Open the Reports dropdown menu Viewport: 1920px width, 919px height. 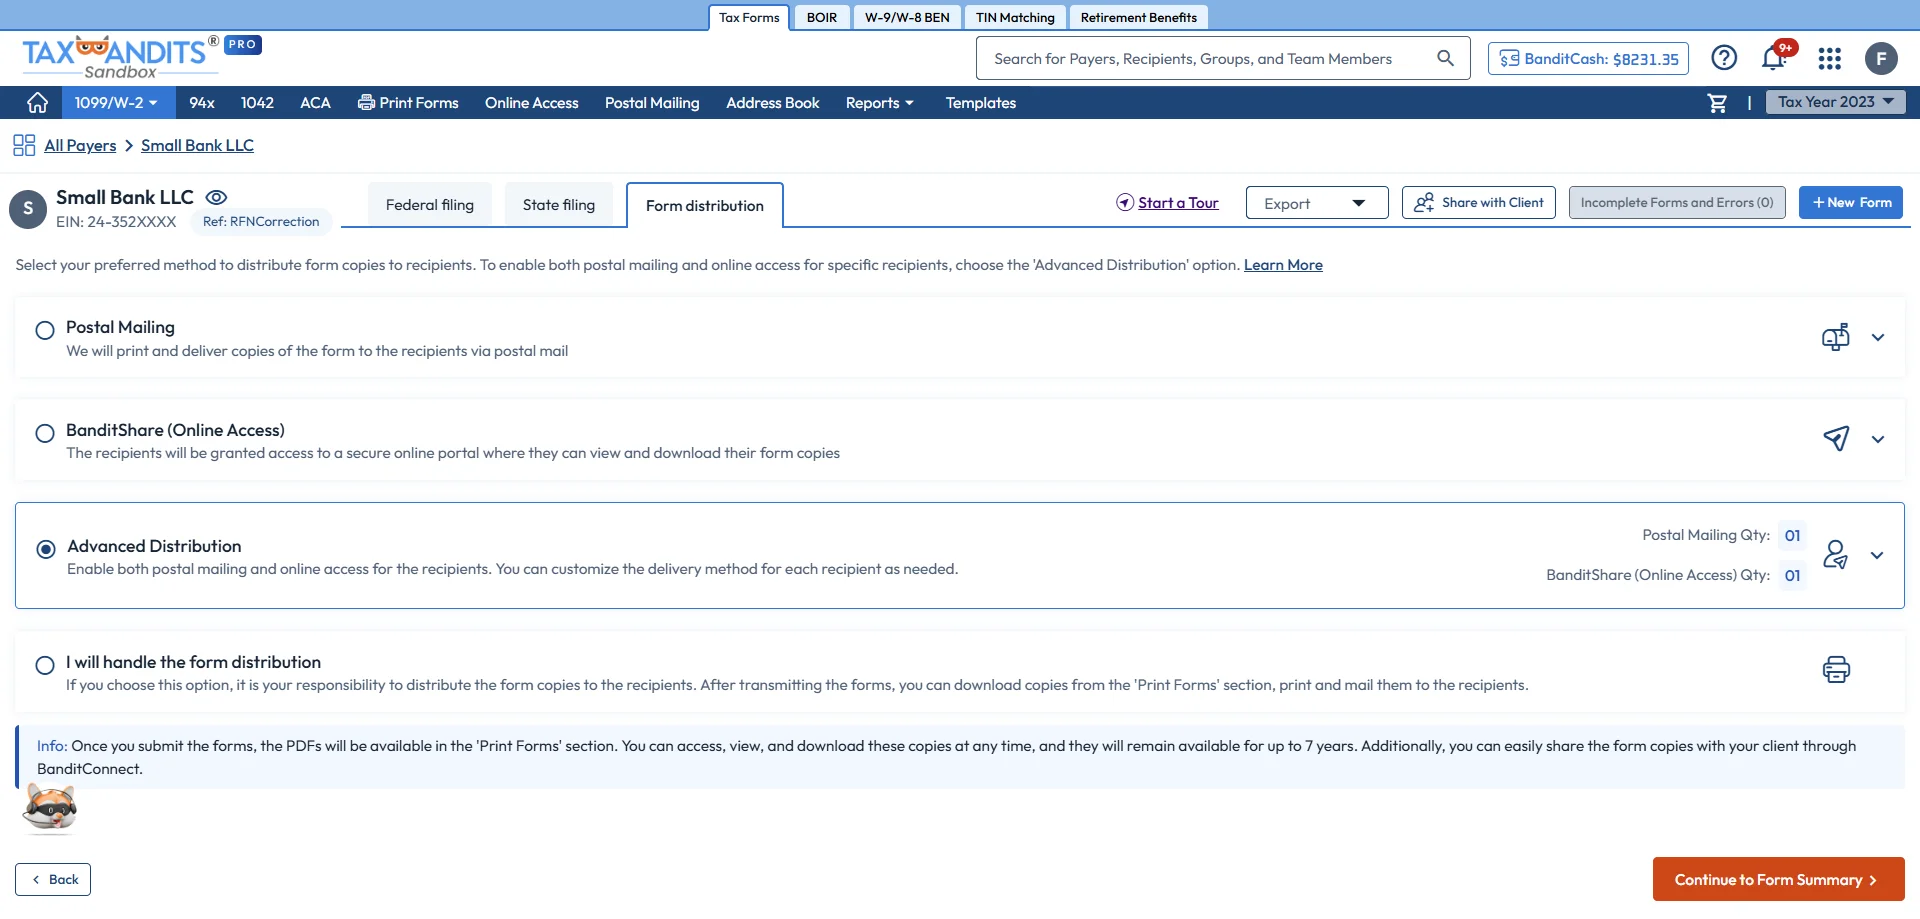tap(880, 103)
